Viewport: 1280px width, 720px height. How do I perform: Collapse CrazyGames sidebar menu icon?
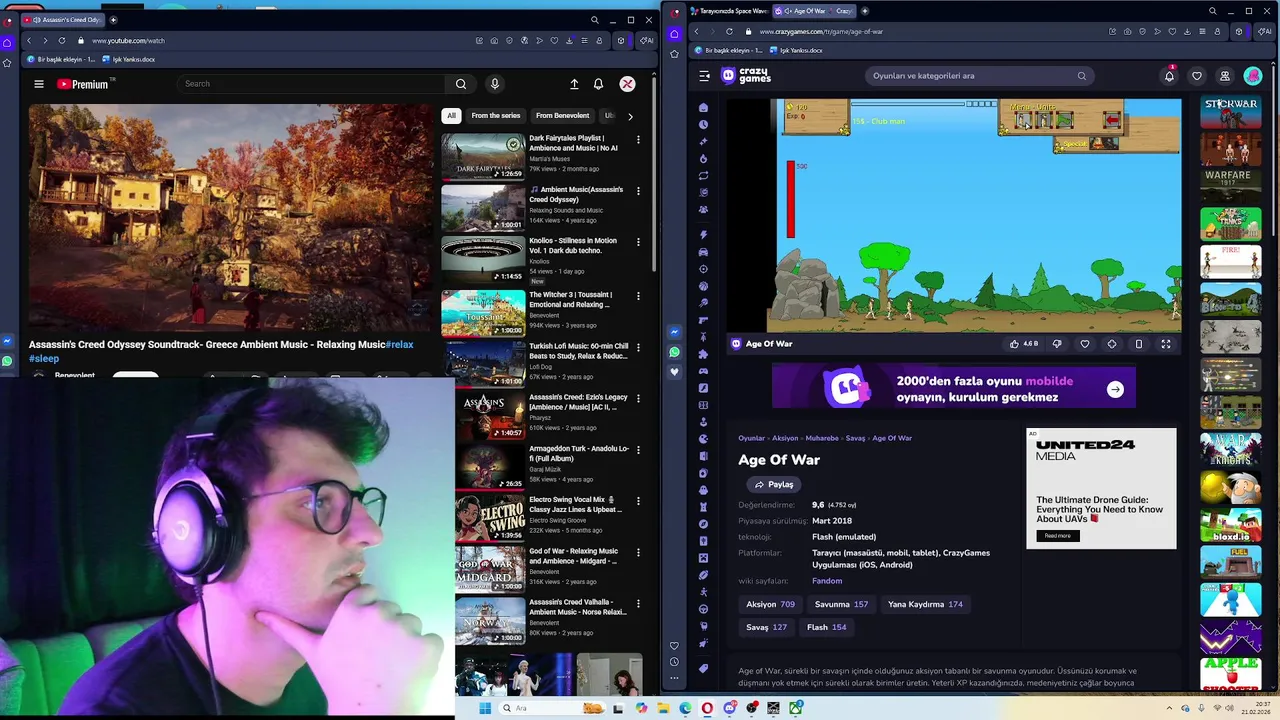coord(704,76)
